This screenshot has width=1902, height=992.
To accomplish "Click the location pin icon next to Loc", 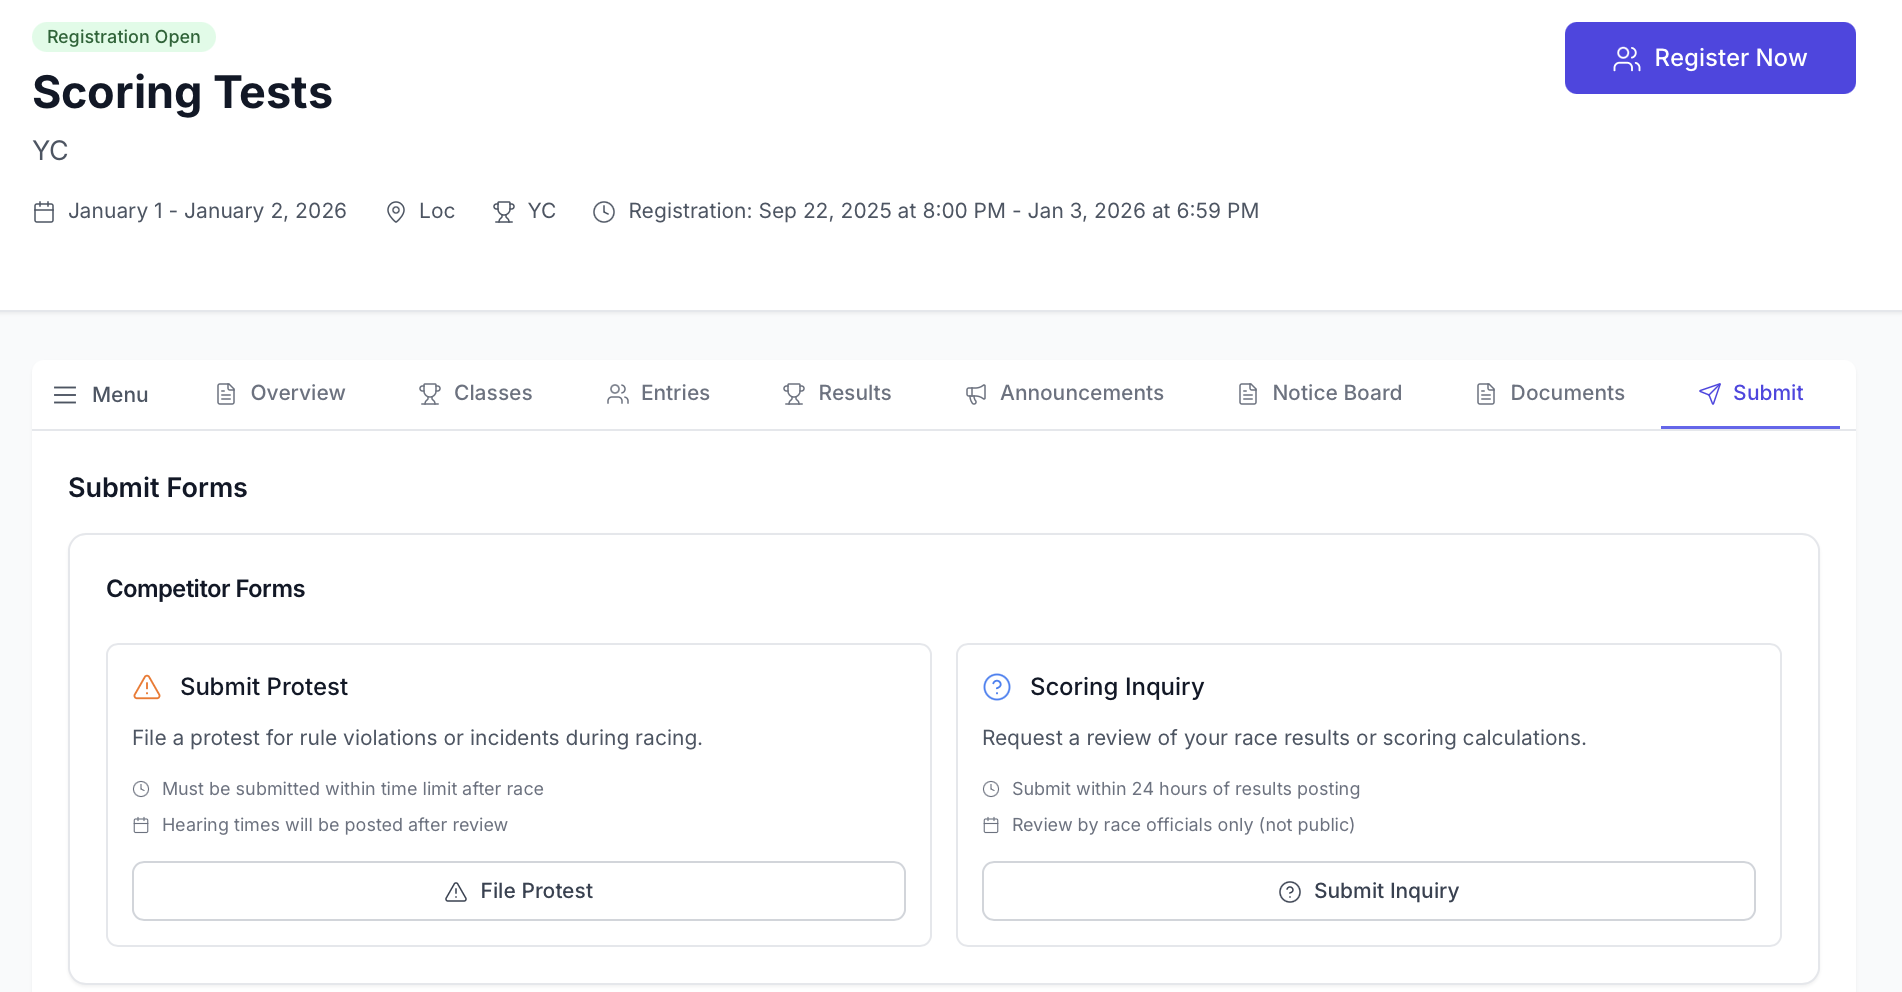I will 396,211.
